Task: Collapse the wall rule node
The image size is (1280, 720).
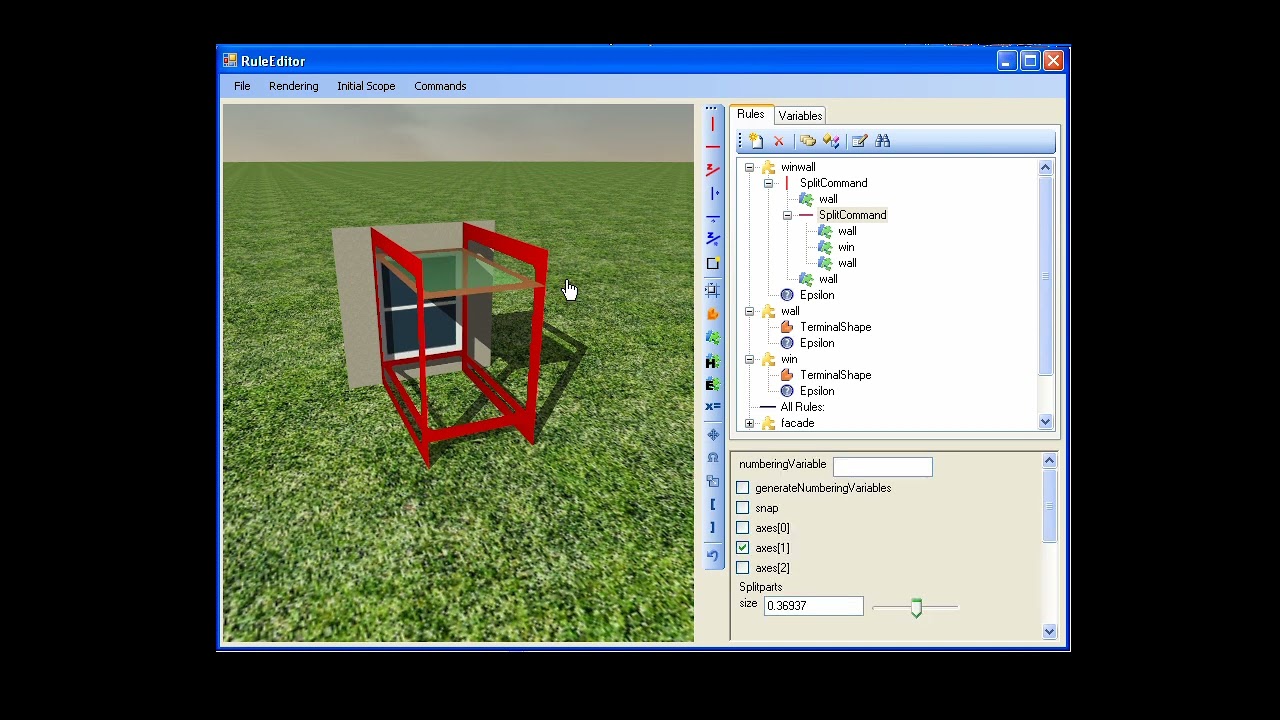Action: (749, 311)
